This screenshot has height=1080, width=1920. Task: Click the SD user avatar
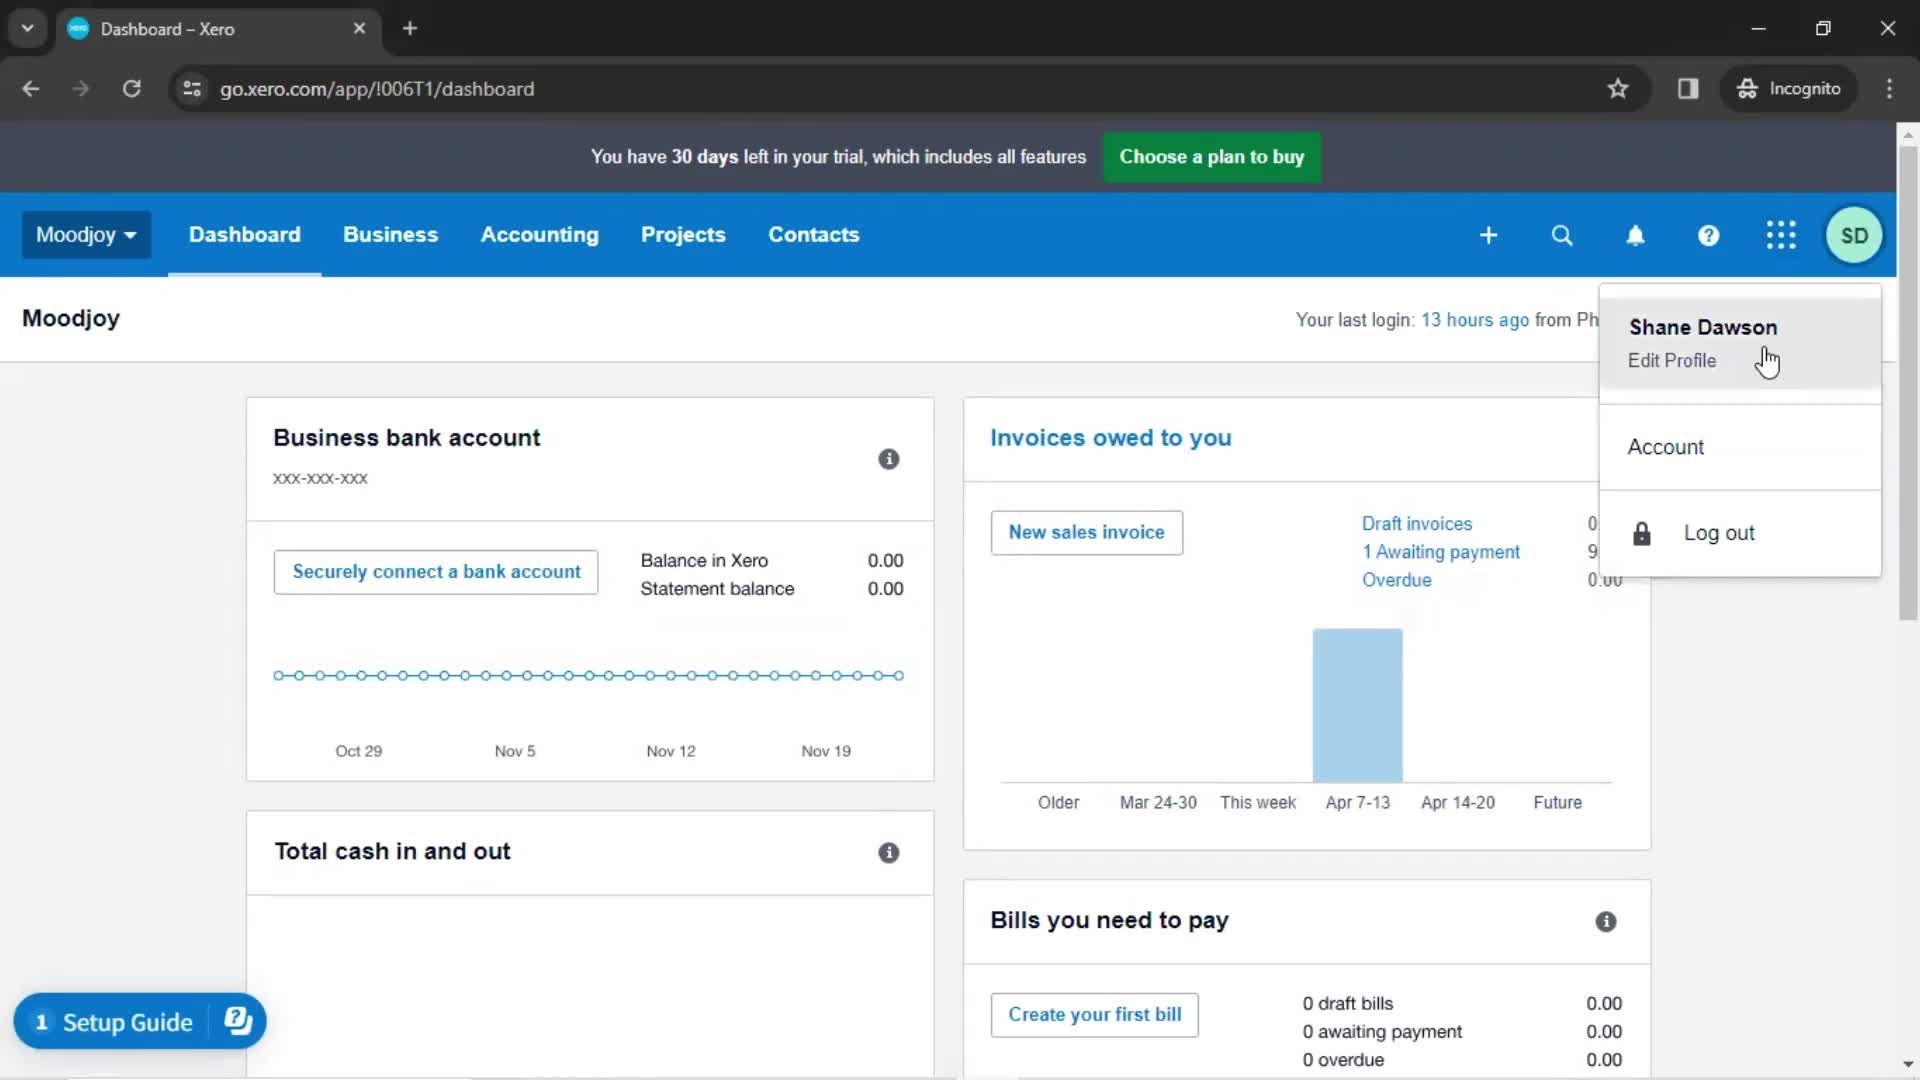1854,235
